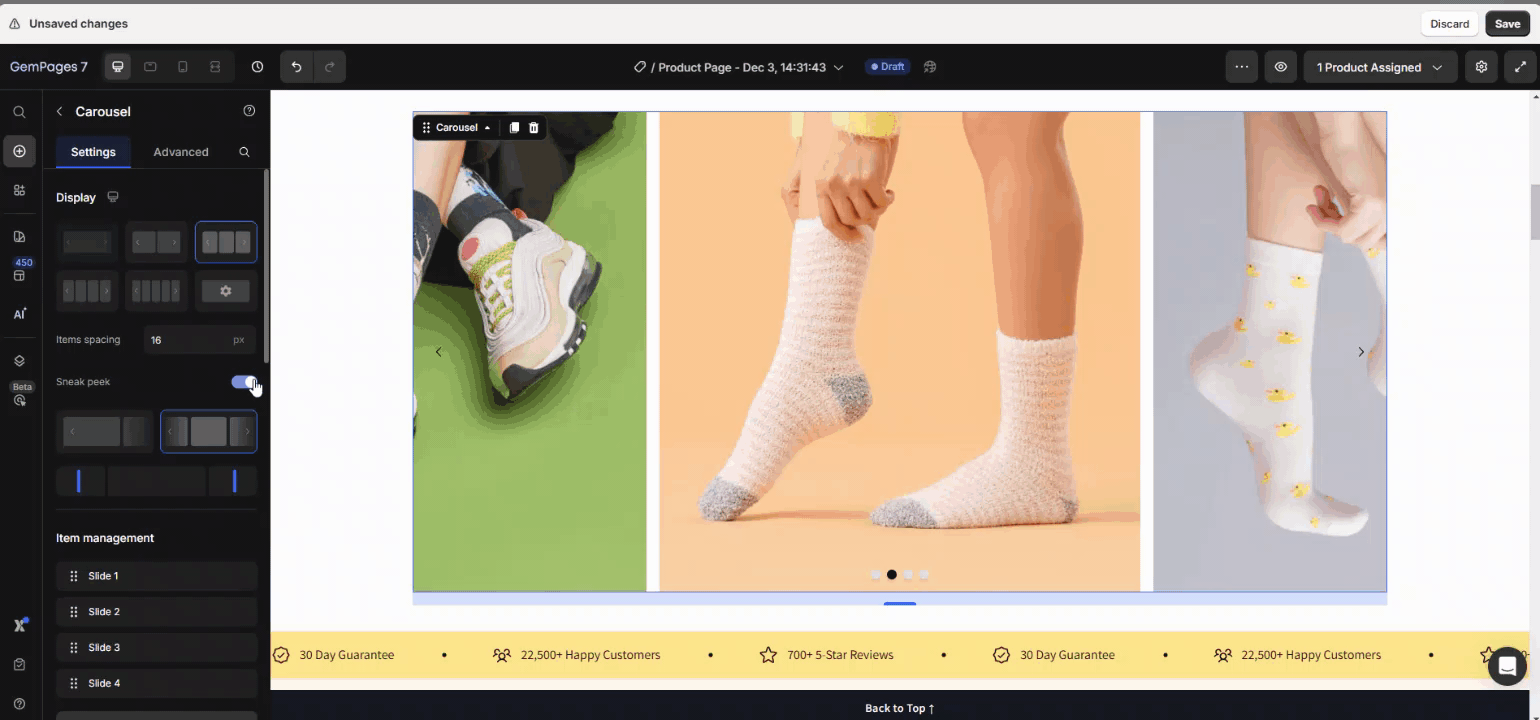This screenshot has height=720, width=1540.
Task: Switch to mobile preview mode
Action: [x=183, y=66]
